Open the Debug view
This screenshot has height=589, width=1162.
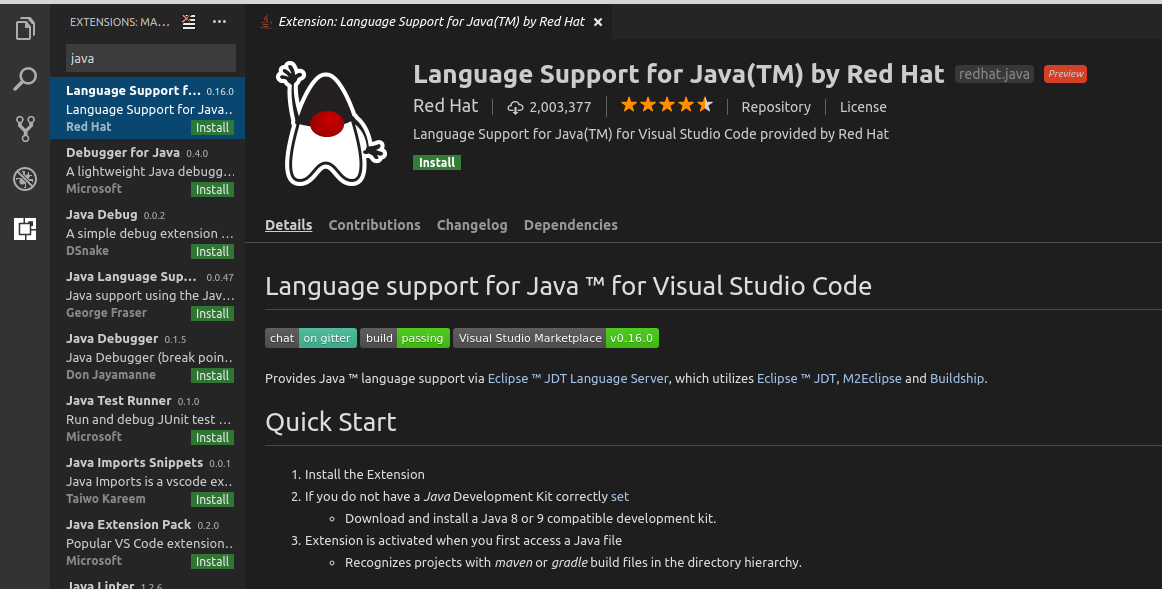pyautogui.click(x=25, y=178)
